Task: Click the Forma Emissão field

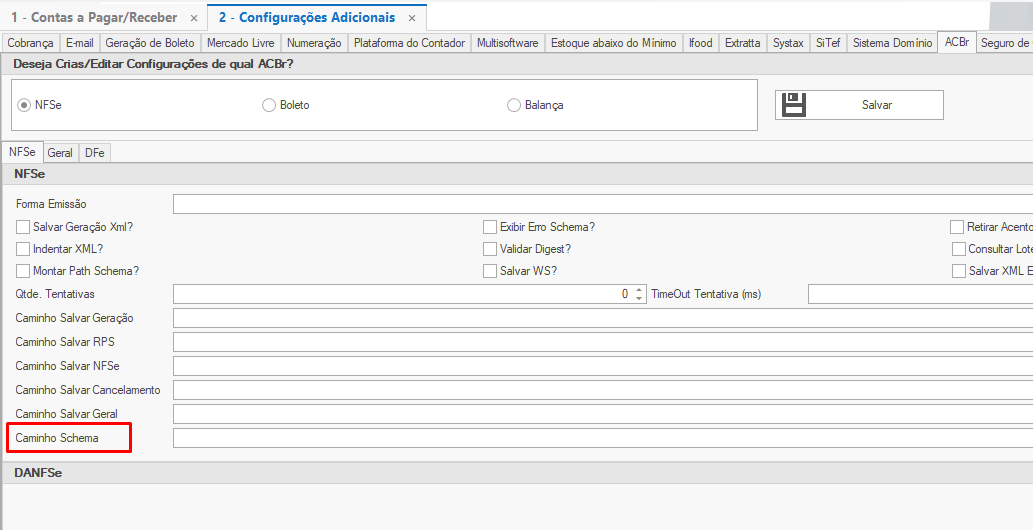Action: tap(600, 204)
